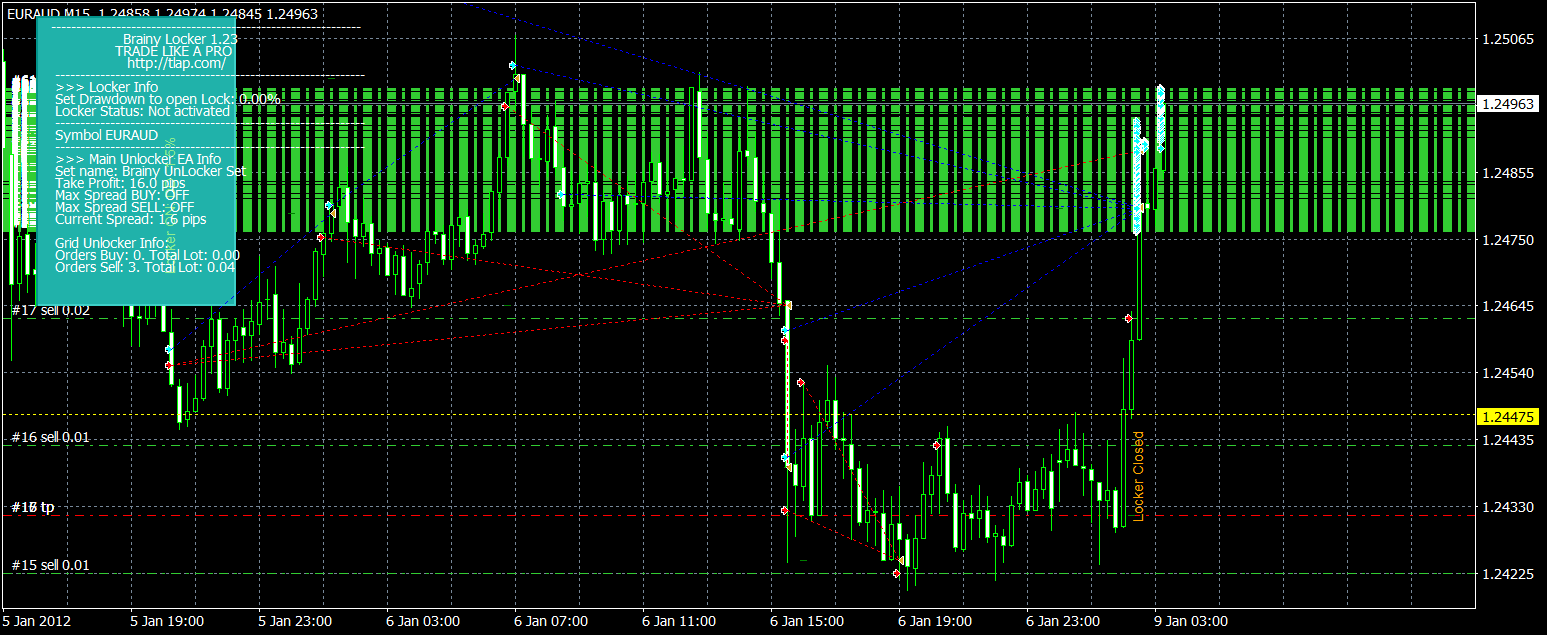Click 'Max Spread BUY: OFF' line
Screen dimensions: 1547x635
122,195
